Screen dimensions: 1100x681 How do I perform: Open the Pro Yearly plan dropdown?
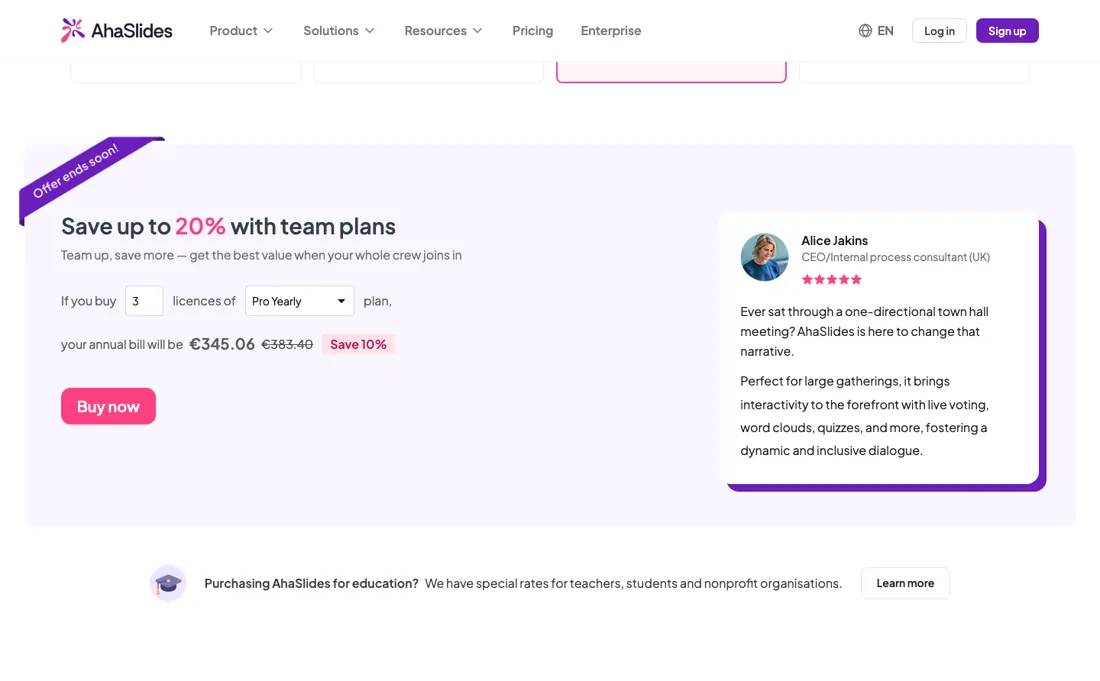click(x=300, y=301)
